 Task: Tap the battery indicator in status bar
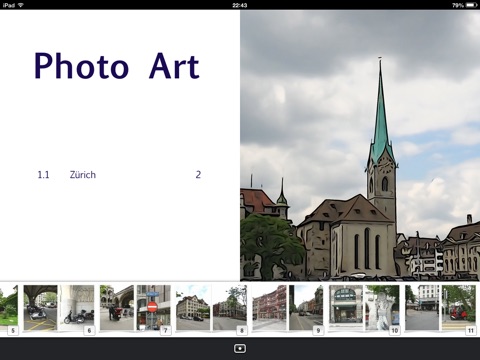tap(472, 5)
